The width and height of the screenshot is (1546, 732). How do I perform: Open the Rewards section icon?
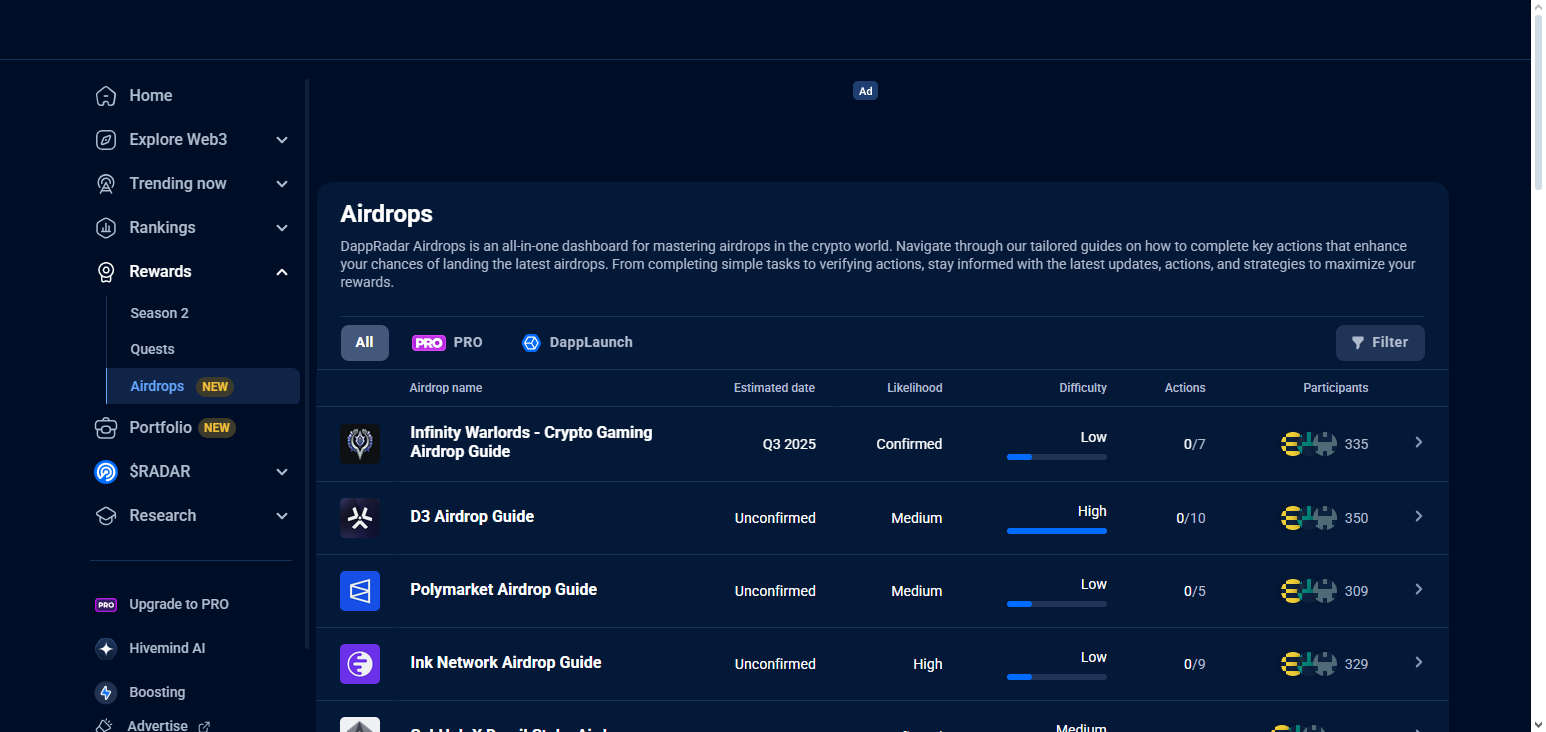105,271
